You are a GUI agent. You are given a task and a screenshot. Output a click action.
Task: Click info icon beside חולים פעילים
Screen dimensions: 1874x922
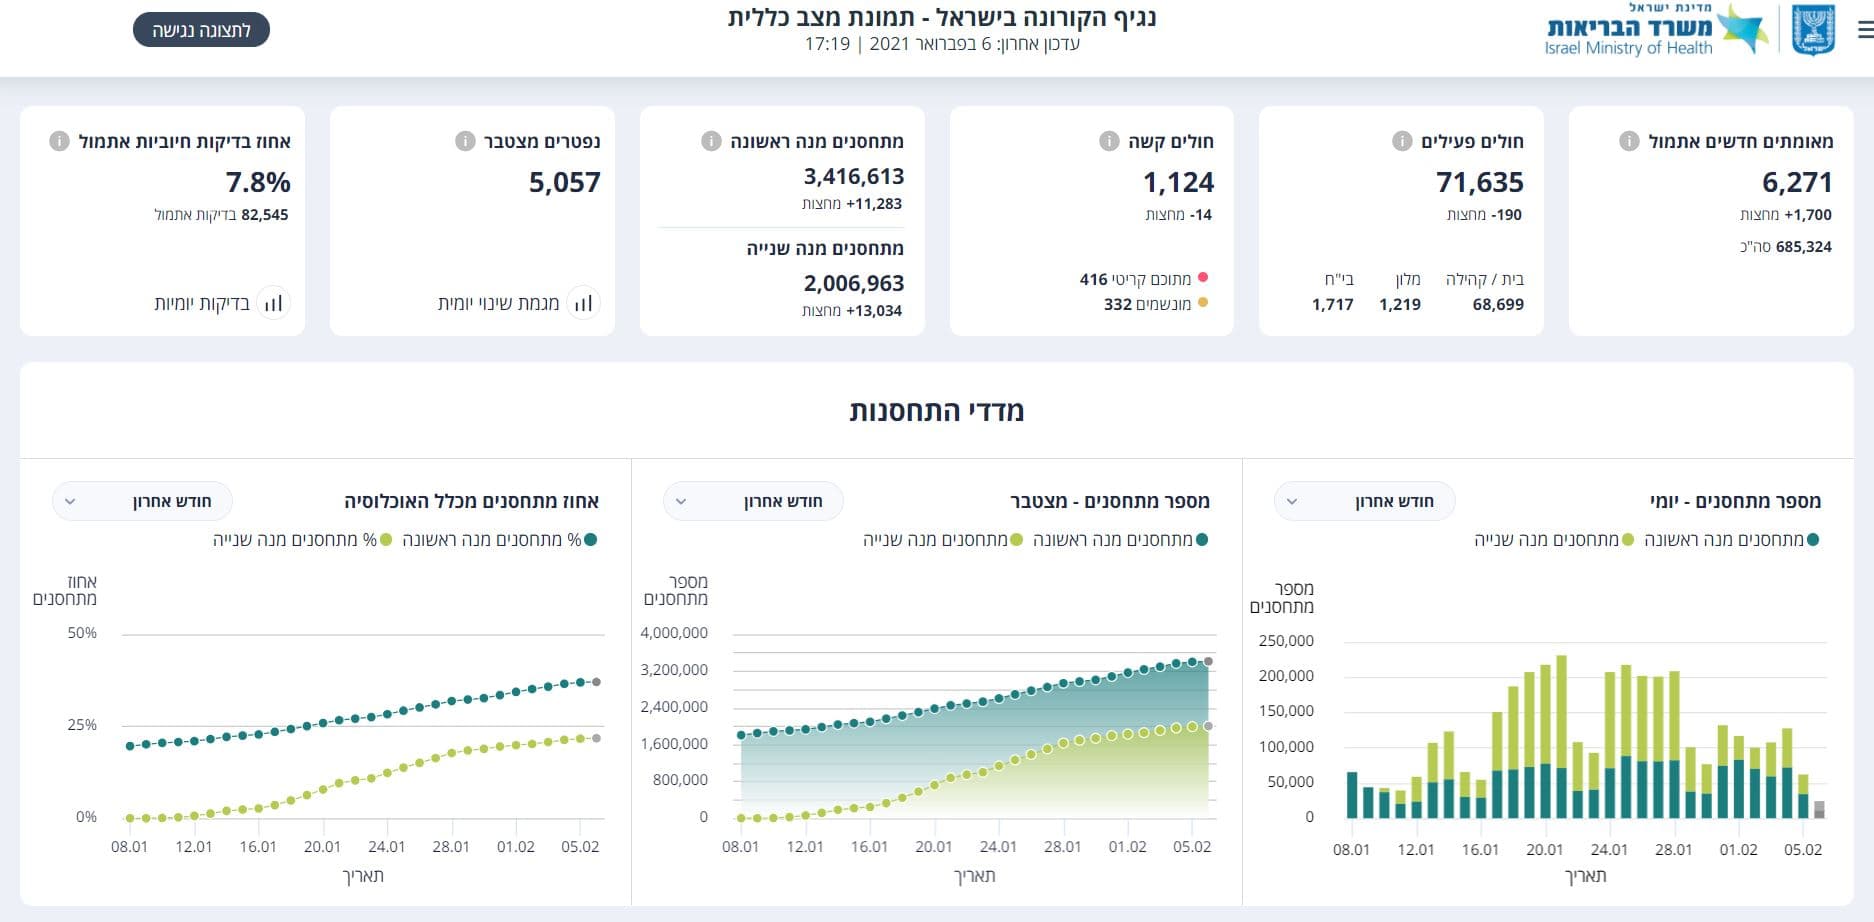[1402, 141]
